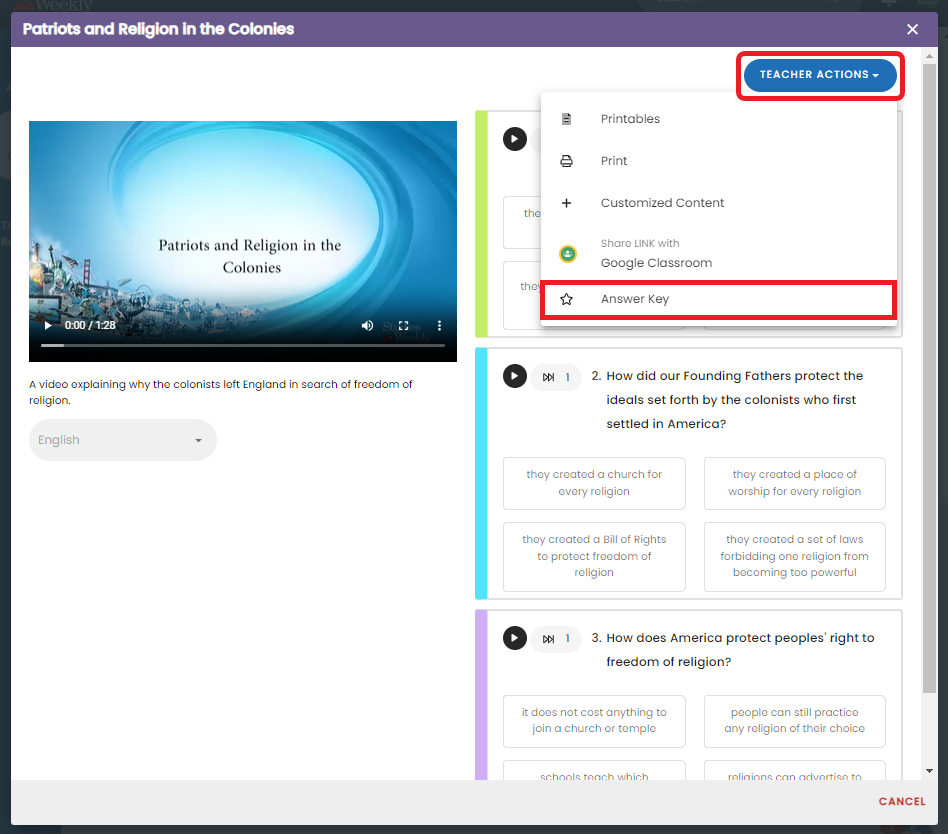Expand the Teacher Actions dropdown
This screenshot has height=834, width=948.
coord(819,75)
